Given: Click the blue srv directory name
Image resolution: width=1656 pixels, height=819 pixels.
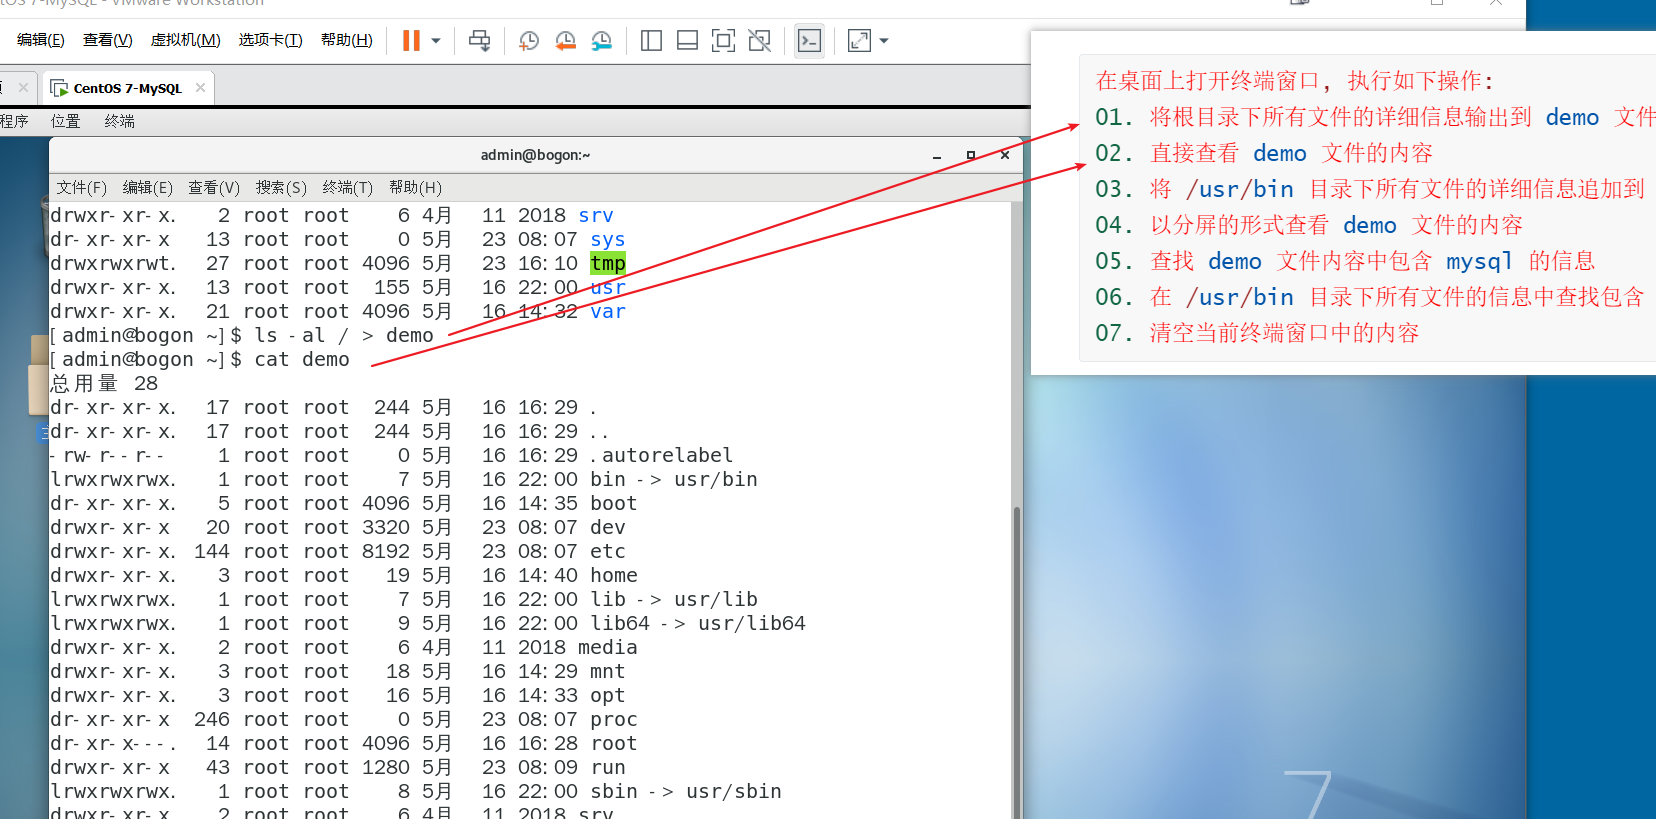Looking at the screenshot, I should point(596,215).
